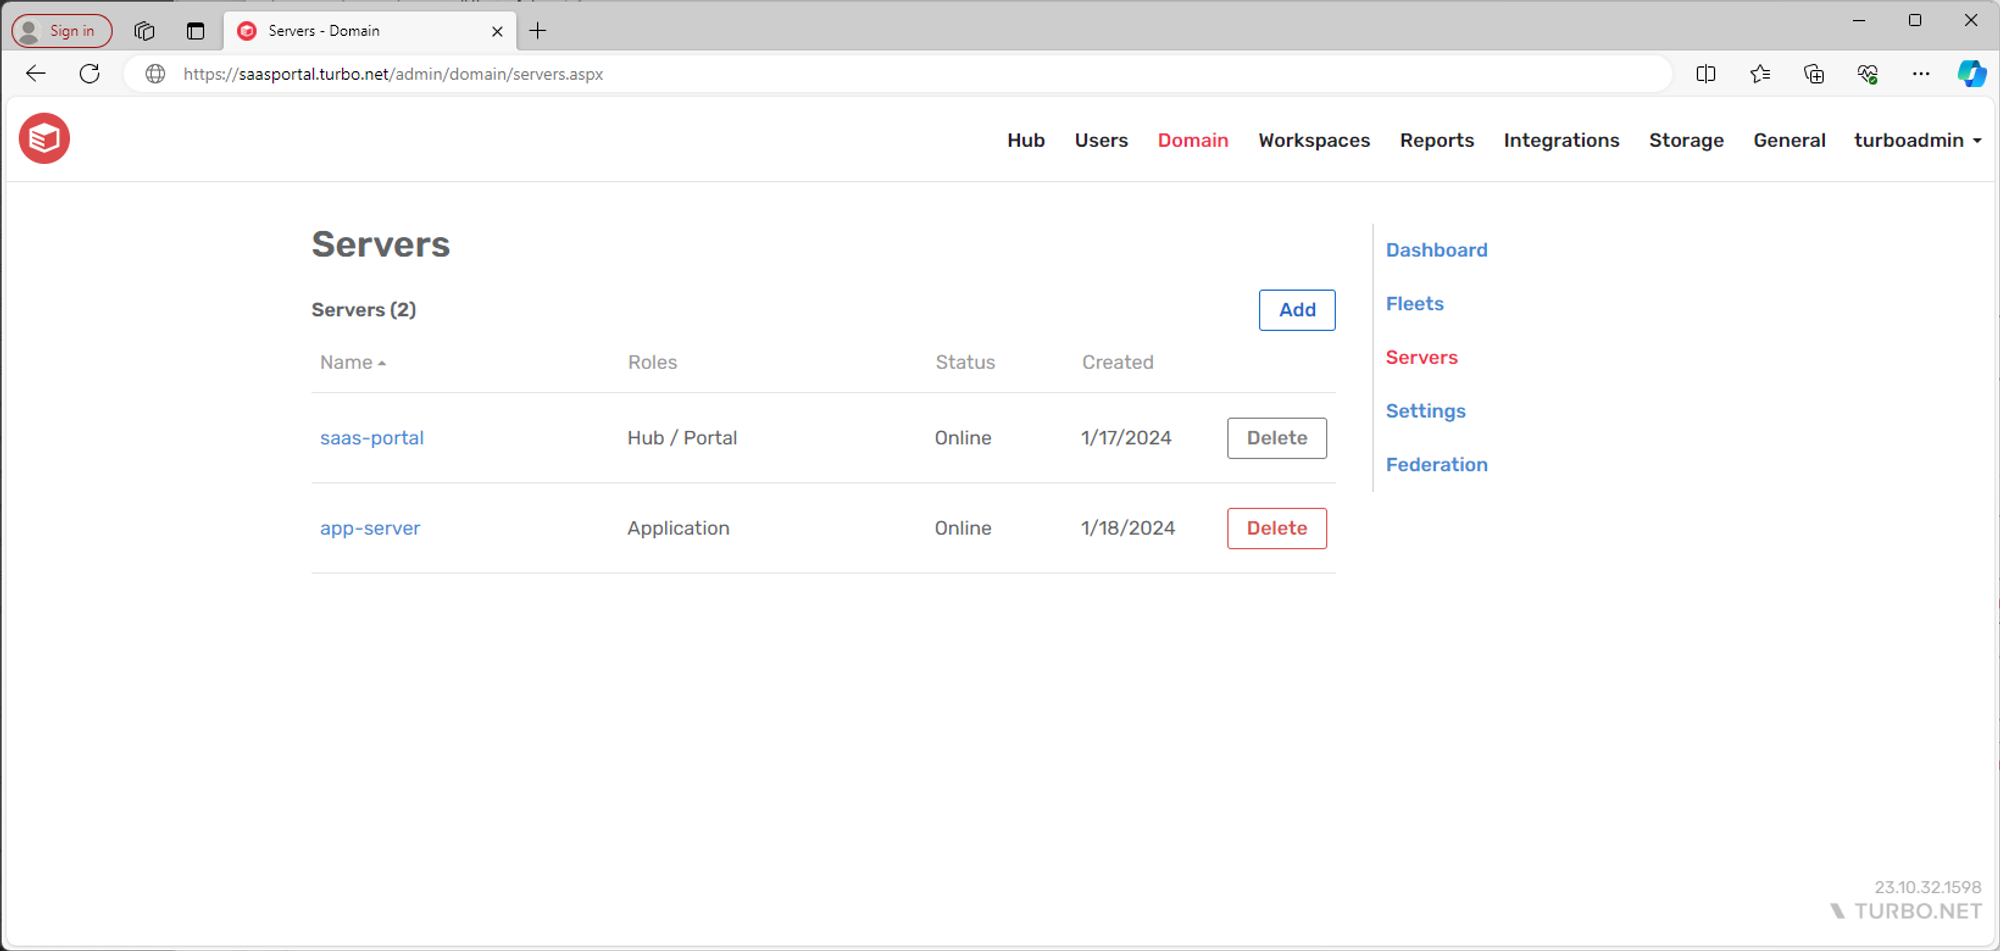Open Copilot from the browser toolbar
This screenshot has height=951, width=2000.
pos(1971,73)
